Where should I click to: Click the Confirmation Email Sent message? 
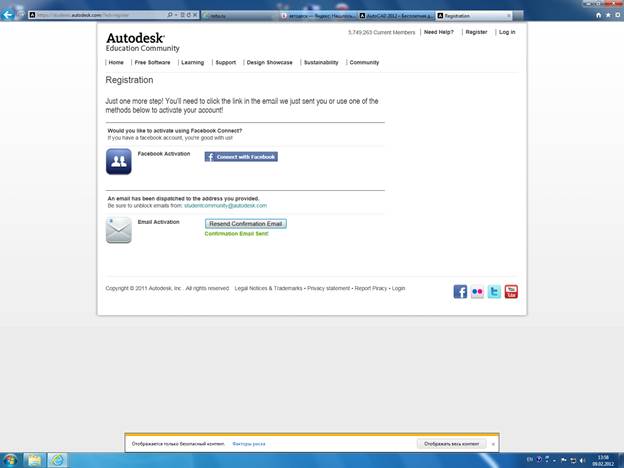pos(236,234)
